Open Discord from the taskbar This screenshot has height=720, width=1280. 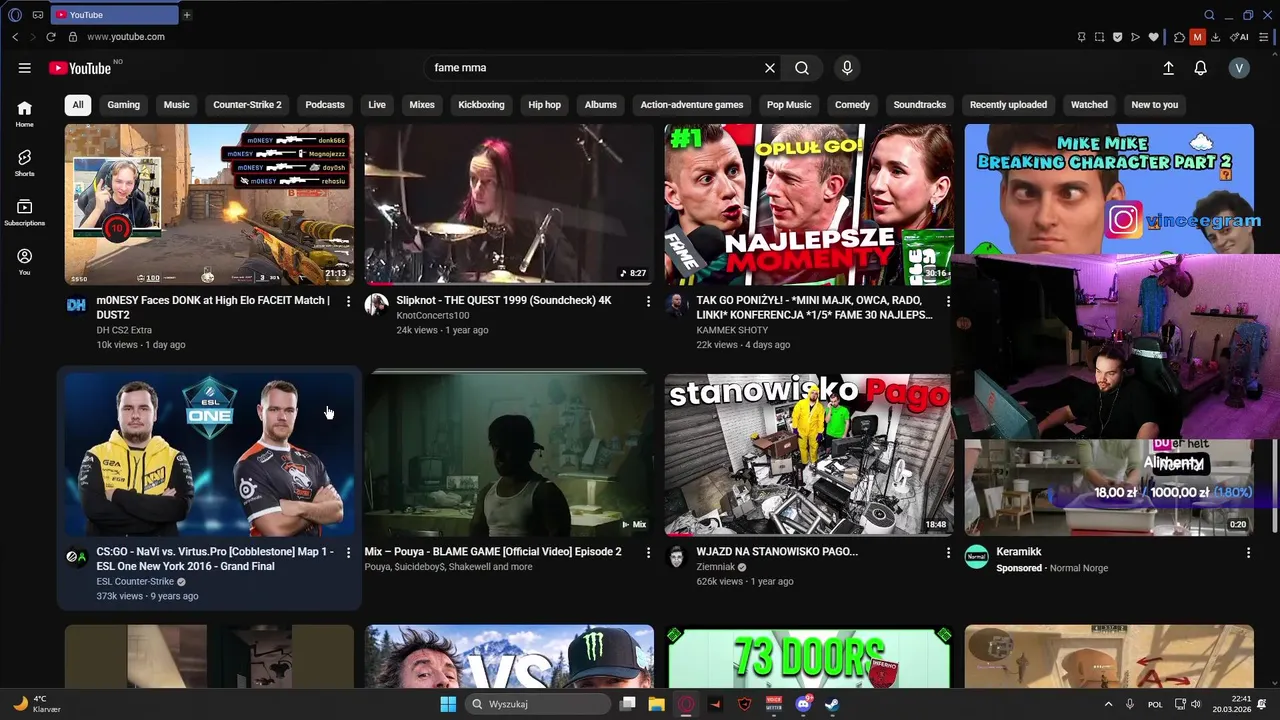(x=803, y=704)
